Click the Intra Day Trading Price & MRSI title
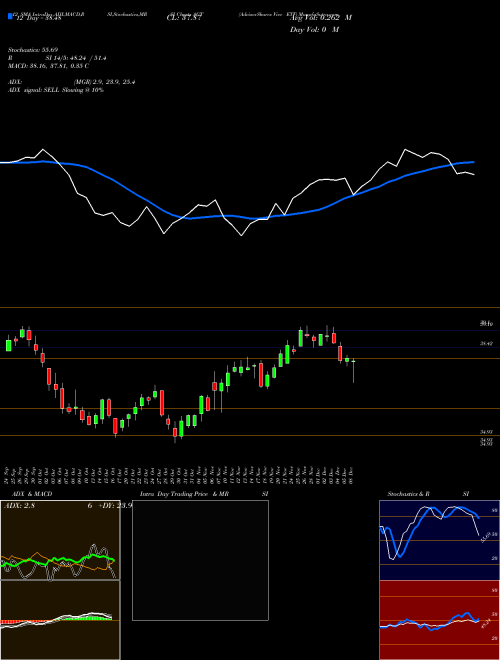Viewport: 500px width, 660px height. point(205,494)
